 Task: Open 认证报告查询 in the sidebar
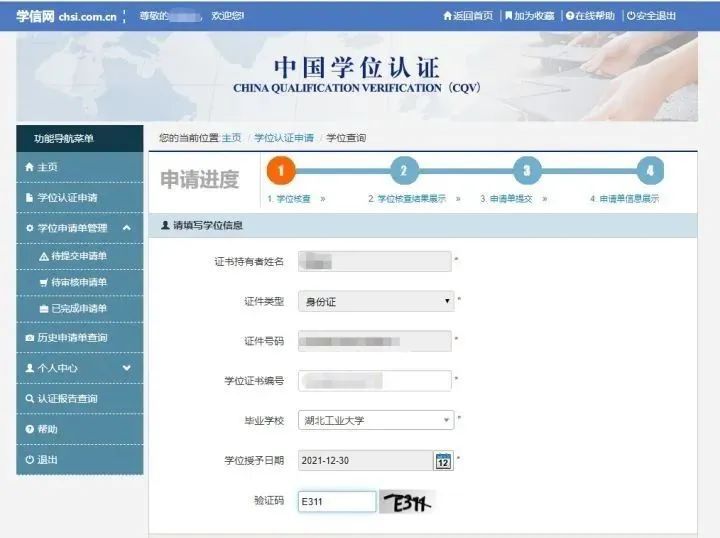click(x=80, y=398)
